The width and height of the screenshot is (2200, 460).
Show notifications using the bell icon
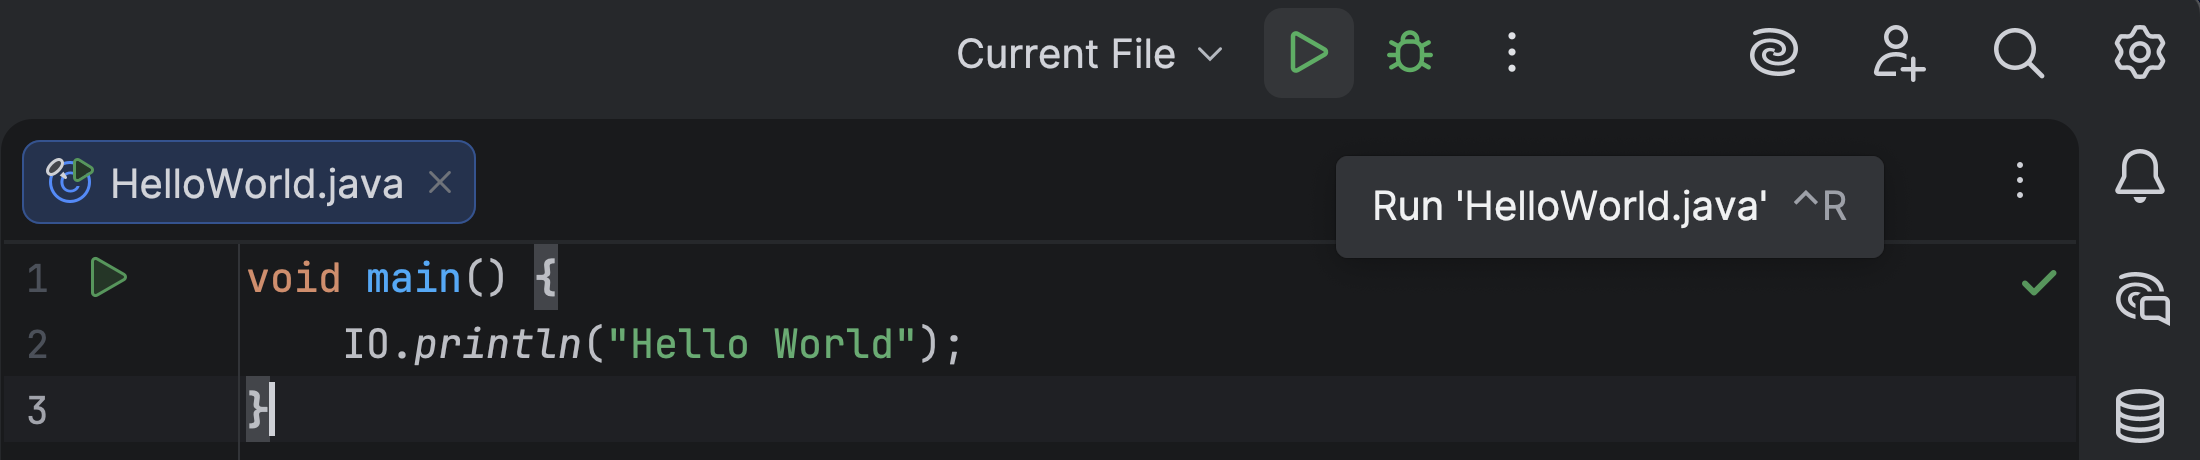[2139, 177]
